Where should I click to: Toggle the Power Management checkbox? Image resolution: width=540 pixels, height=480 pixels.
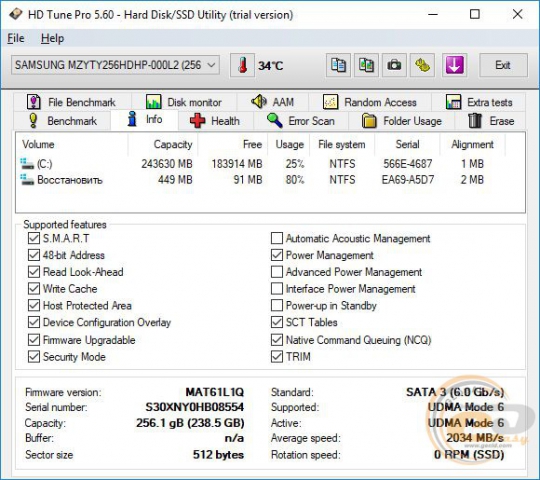[x=277, y=255]
